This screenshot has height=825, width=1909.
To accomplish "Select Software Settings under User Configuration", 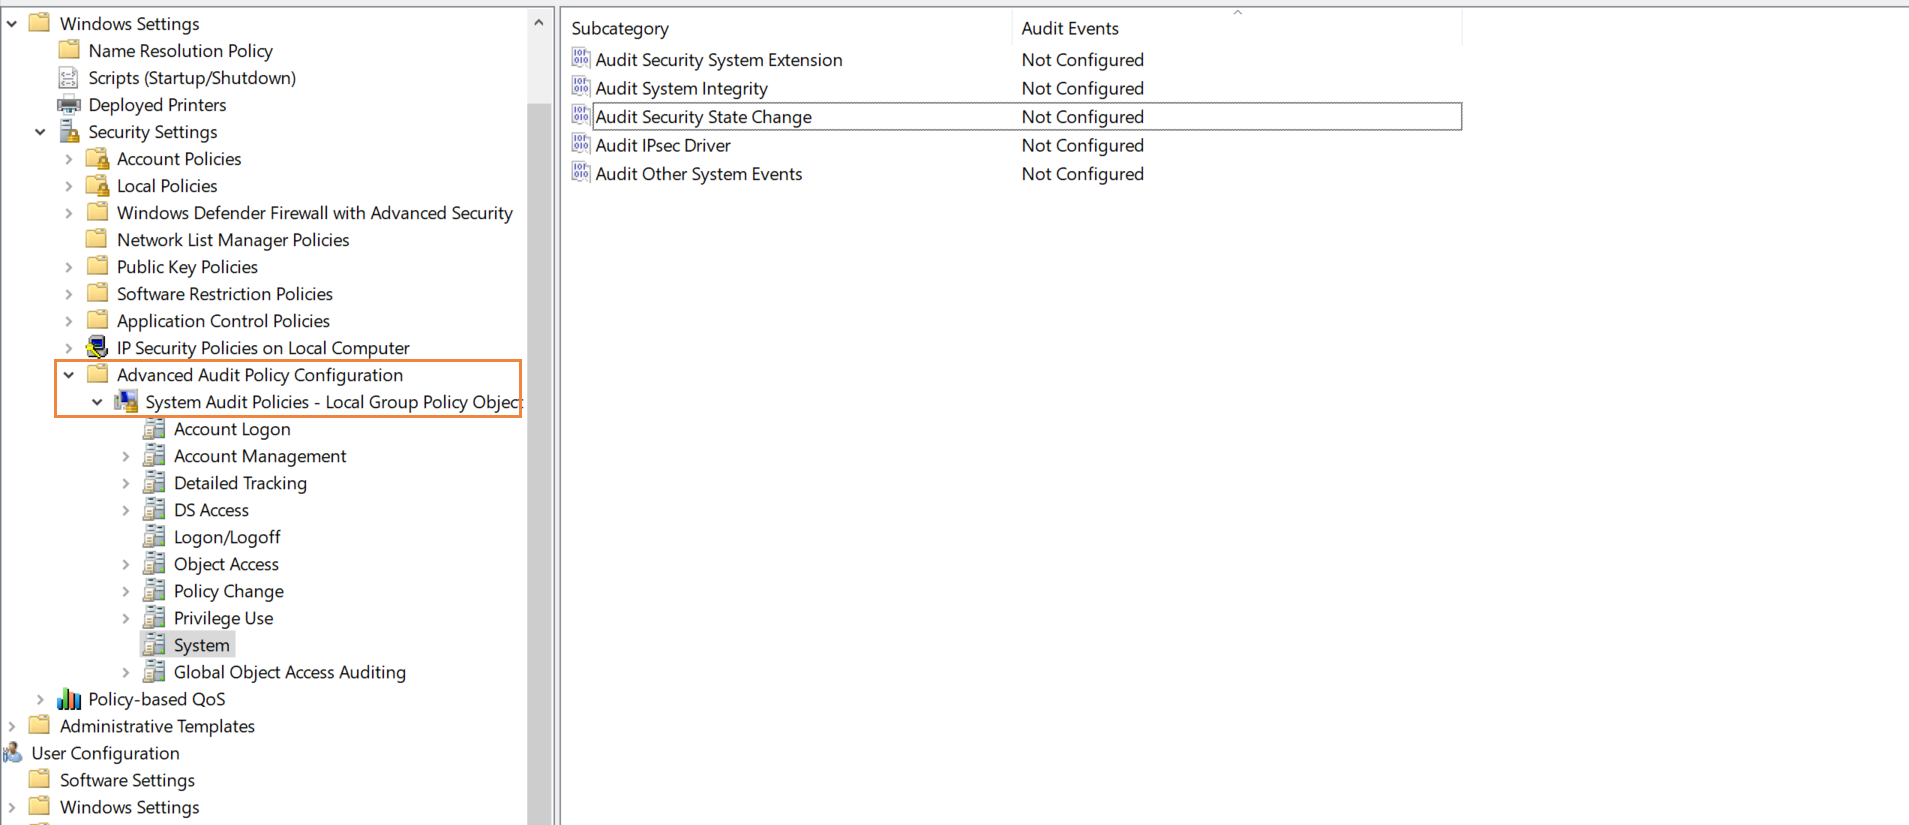I will coord(127,780).
